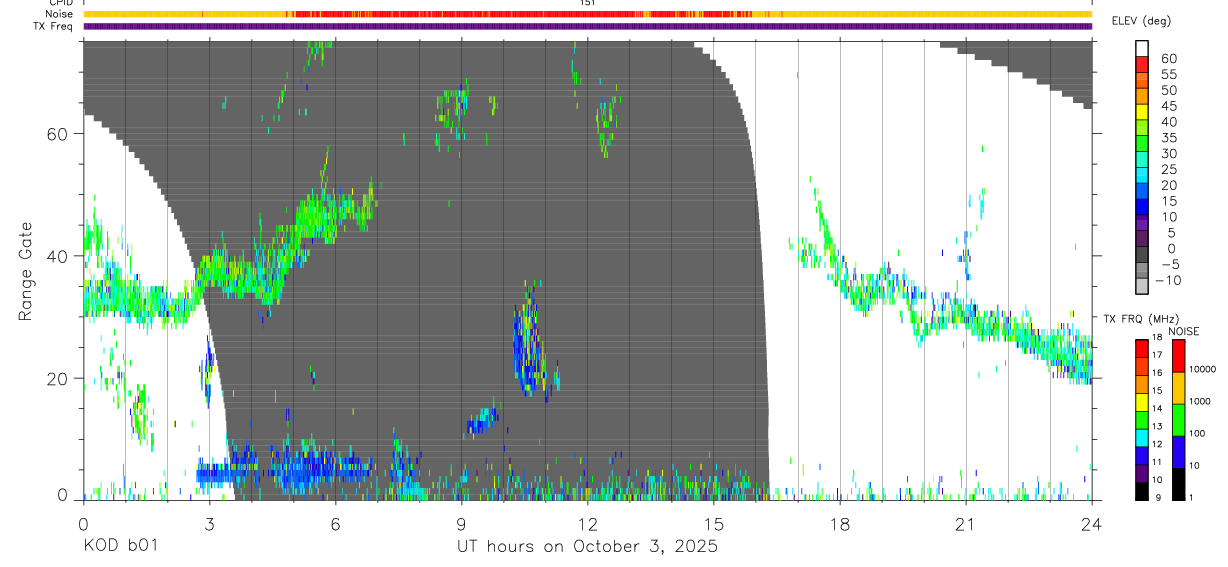Select the 'TX Freq' row label

(54, 26)
